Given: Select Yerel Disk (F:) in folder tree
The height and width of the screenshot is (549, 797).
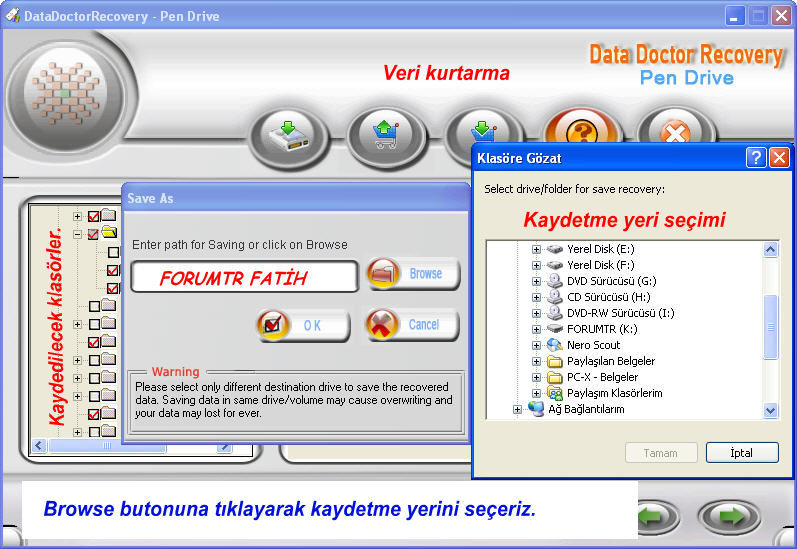Looking at the screenshot, I should coord(601,265).
